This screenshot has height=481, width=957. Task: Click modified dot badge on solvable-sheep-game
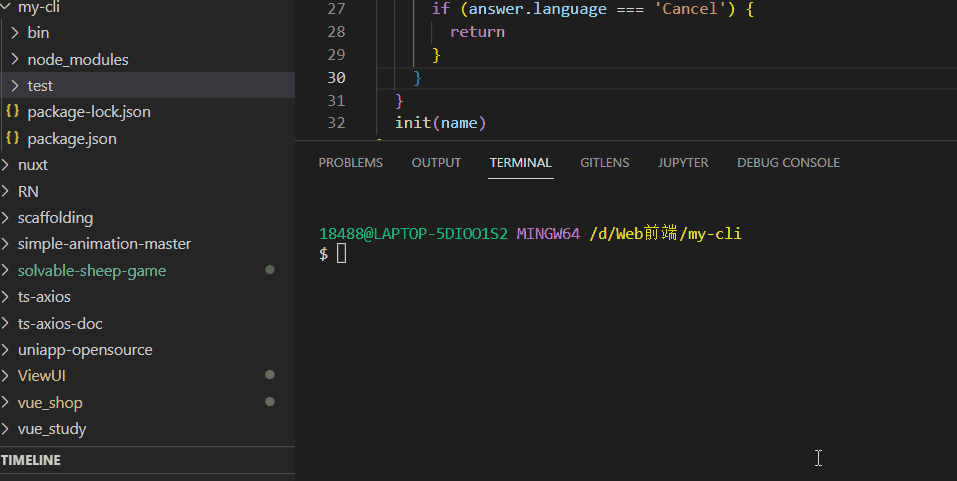pyautogui.click(x=270, y=269)
